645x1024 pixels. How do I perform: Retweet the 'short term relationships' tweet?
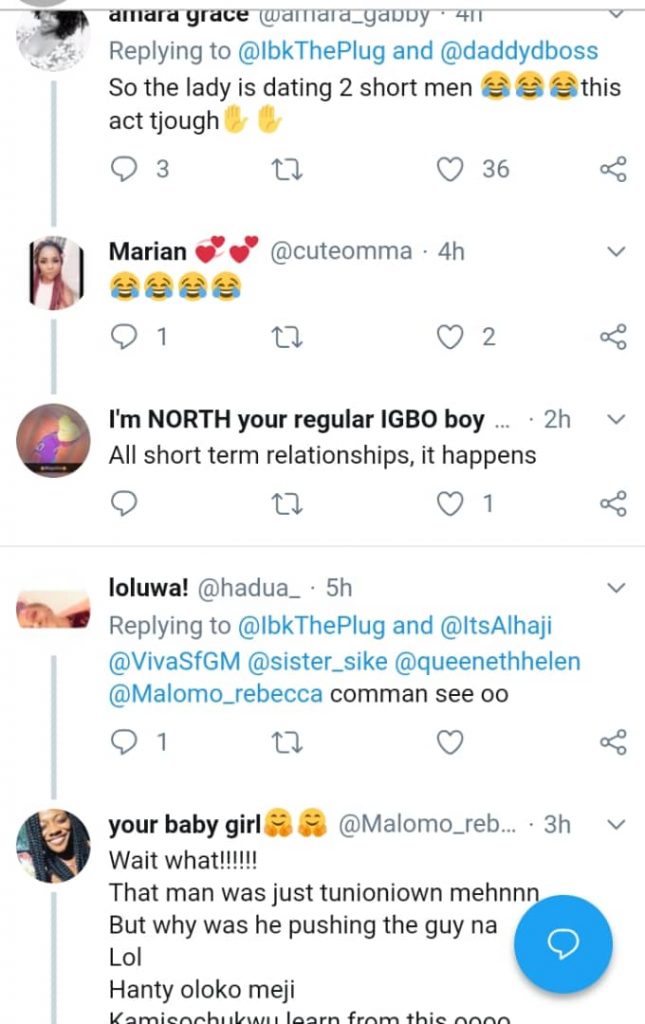pyautogui.click(x=287, y=504)
